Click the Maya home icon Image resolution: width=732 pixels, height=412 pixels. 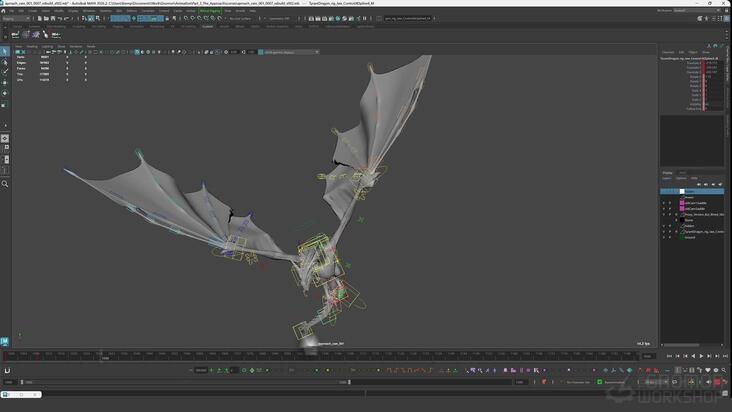(x=3, y=10)
